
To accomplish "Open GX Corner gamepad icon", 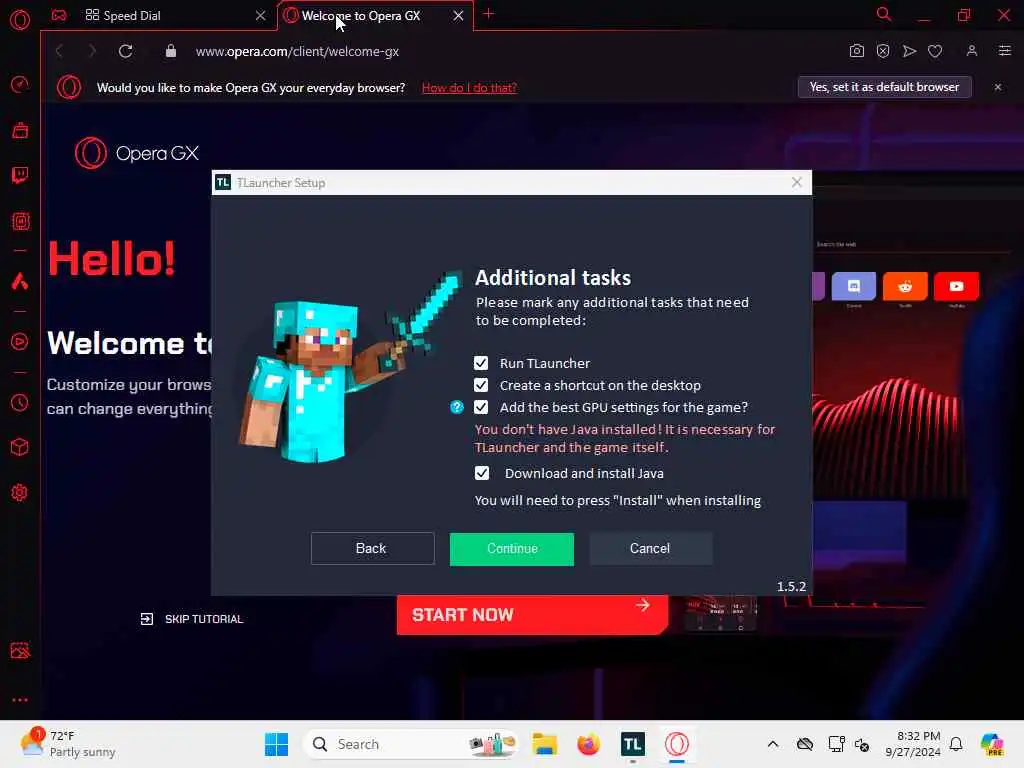I will [59, 15].
